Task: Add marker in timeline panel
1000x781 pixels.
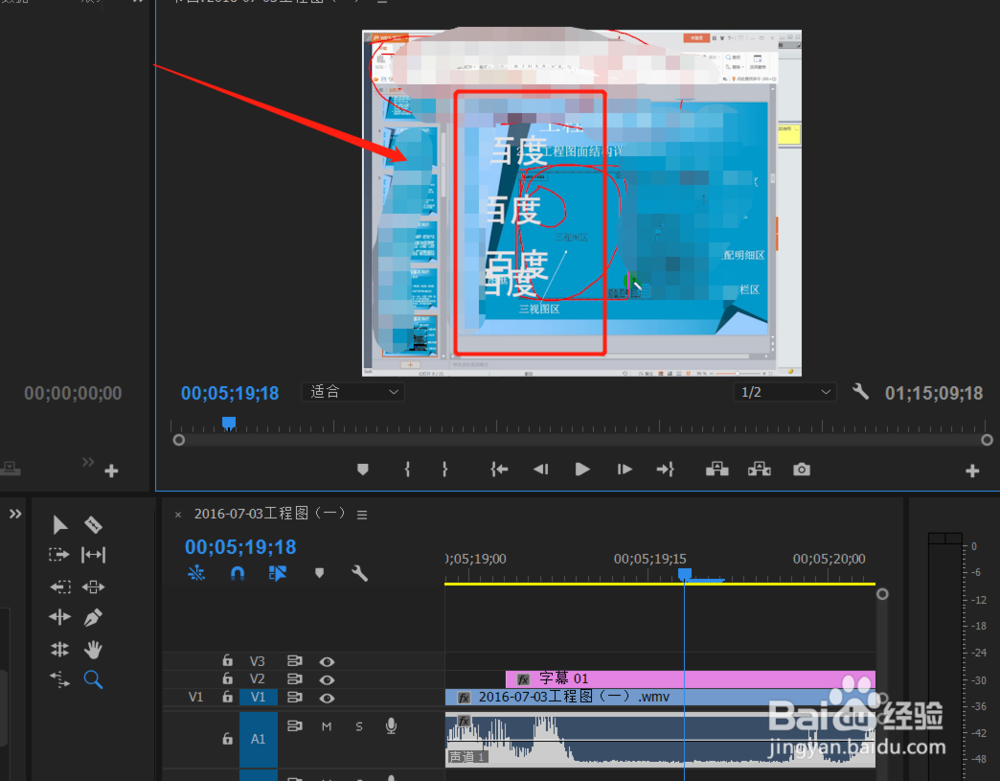Action: pos(320,573)
